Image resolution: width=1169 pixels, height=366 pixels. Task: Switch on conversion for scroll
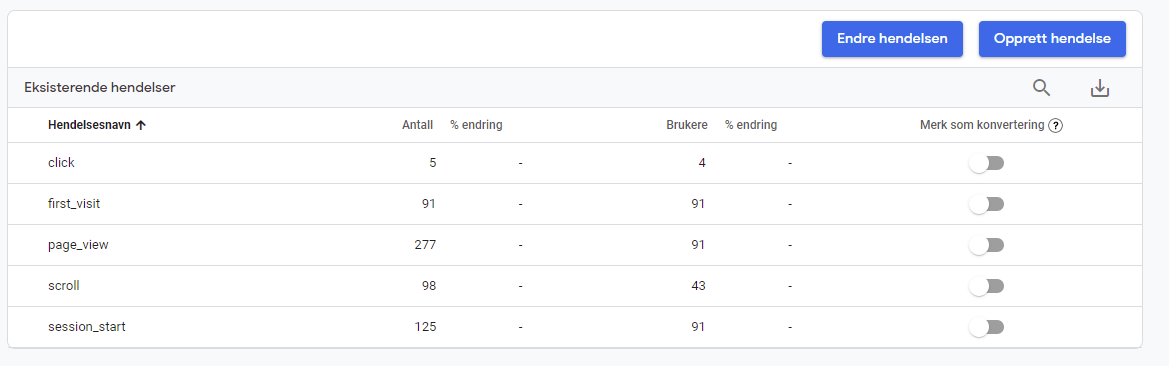tap(986, 286)
